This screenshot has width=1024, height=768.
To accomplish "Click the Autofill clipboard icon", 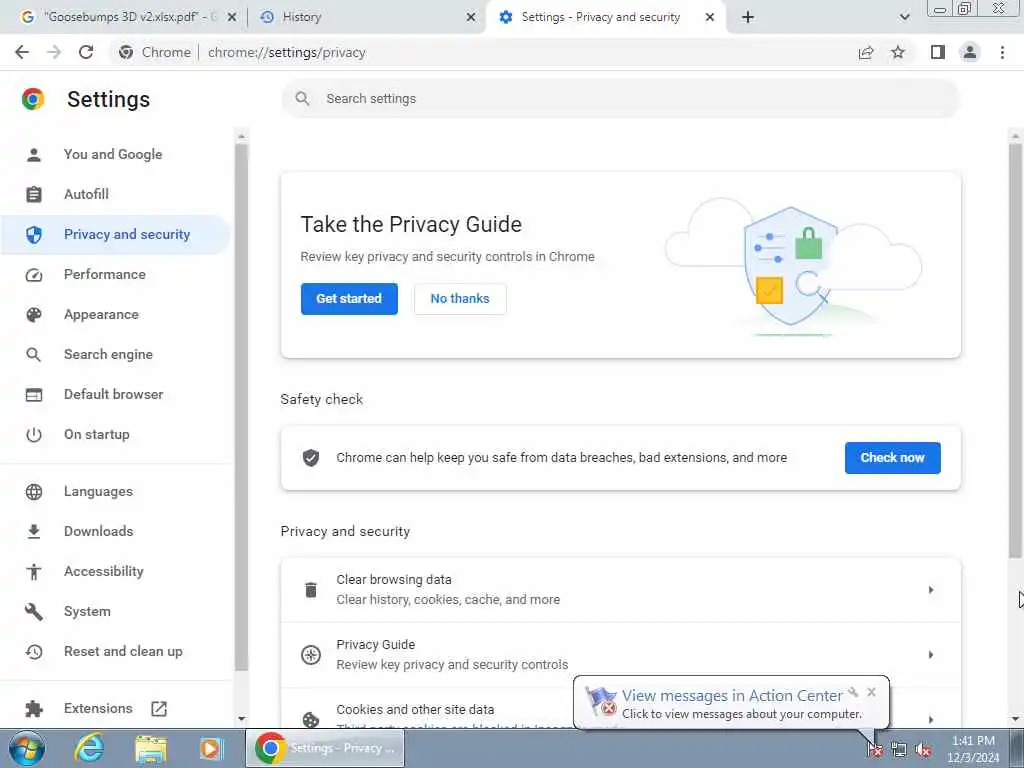I will tap(34, 195).
